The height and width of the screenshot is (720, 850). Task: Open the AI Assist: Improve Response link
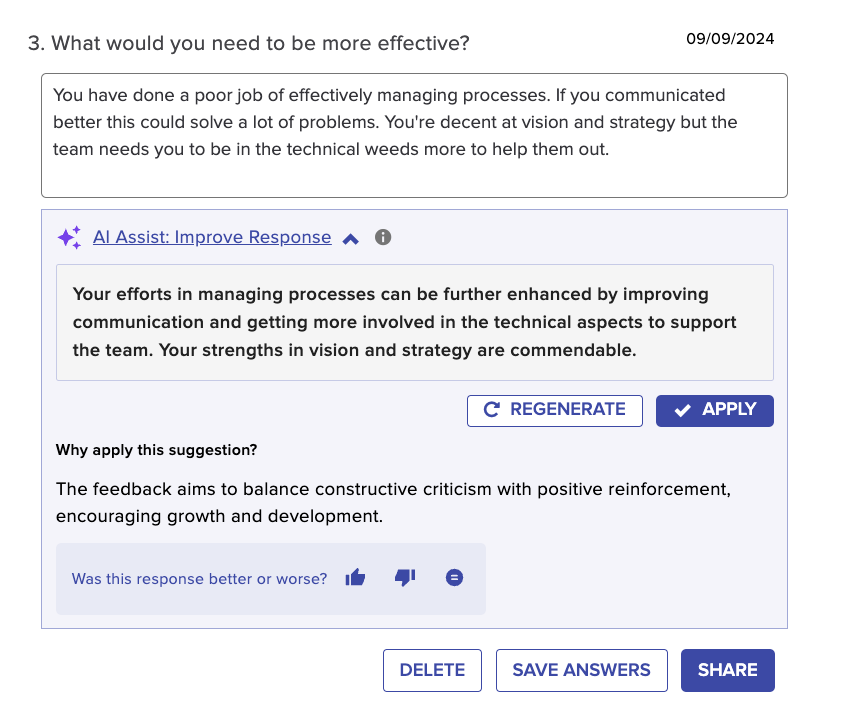(x=212, y=237)
